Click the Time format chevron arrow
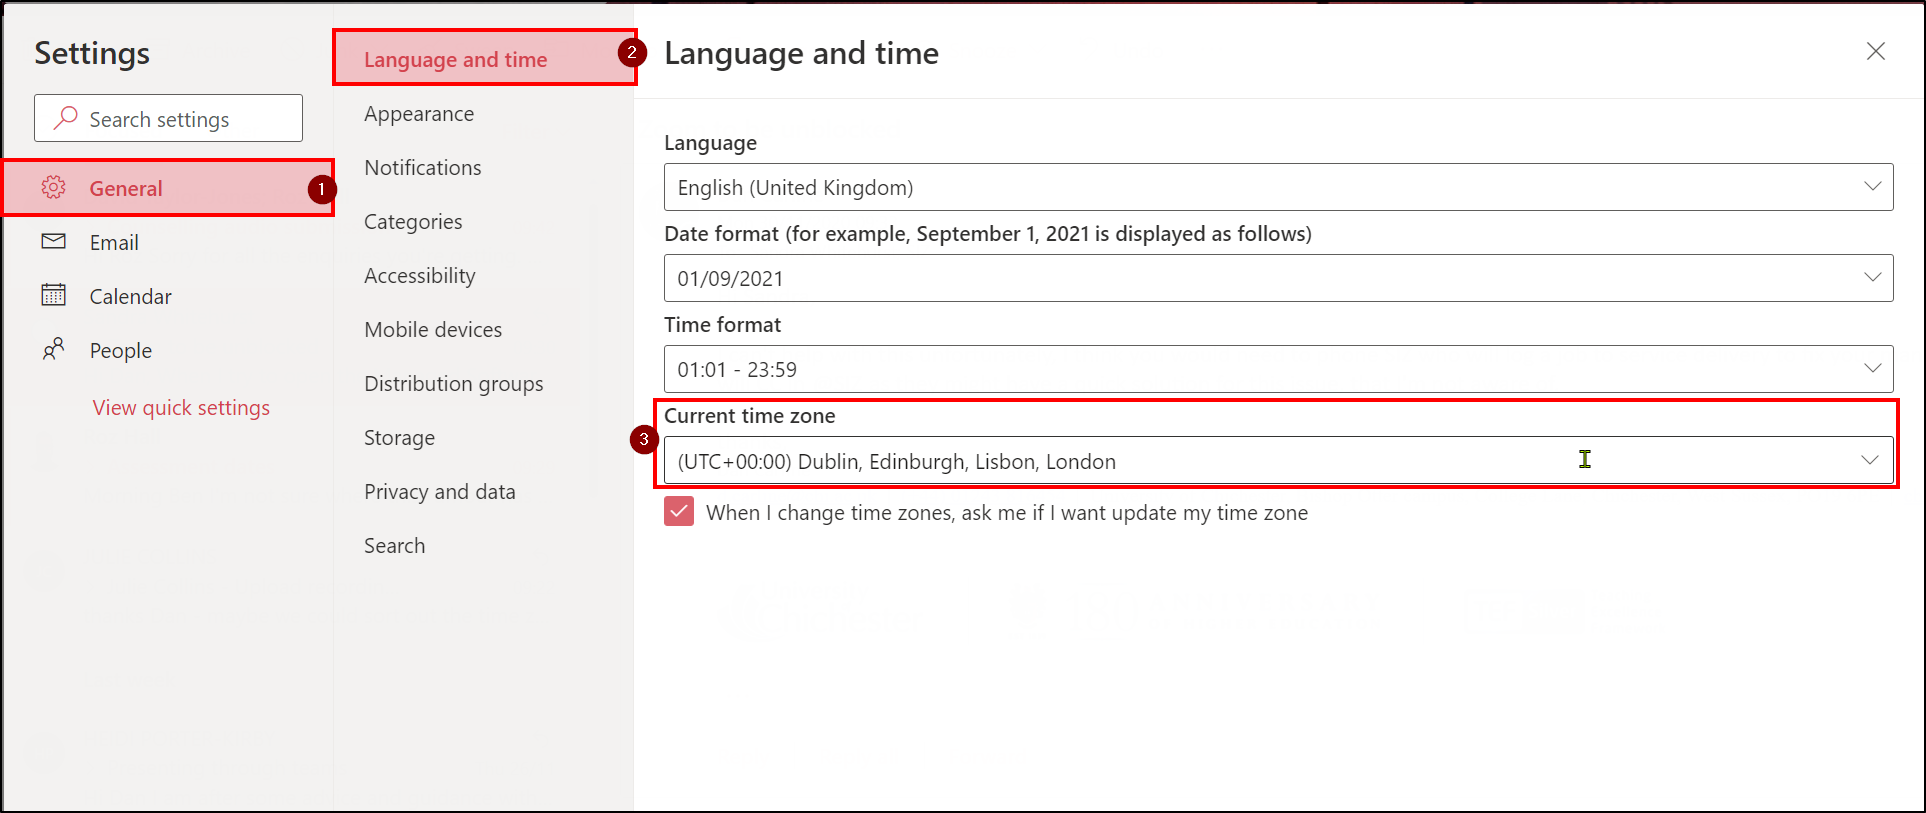 coord(1872,369)
